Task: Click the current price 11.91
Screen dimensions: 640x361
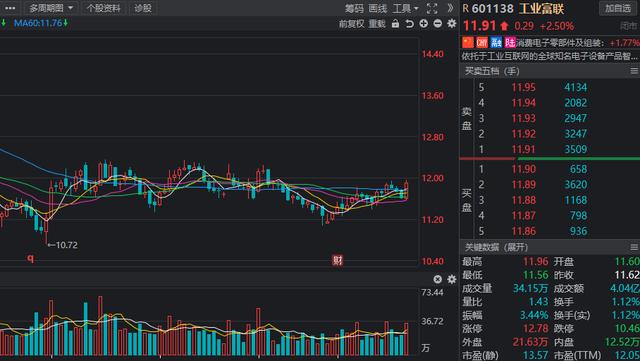Action: pos(479,26)
